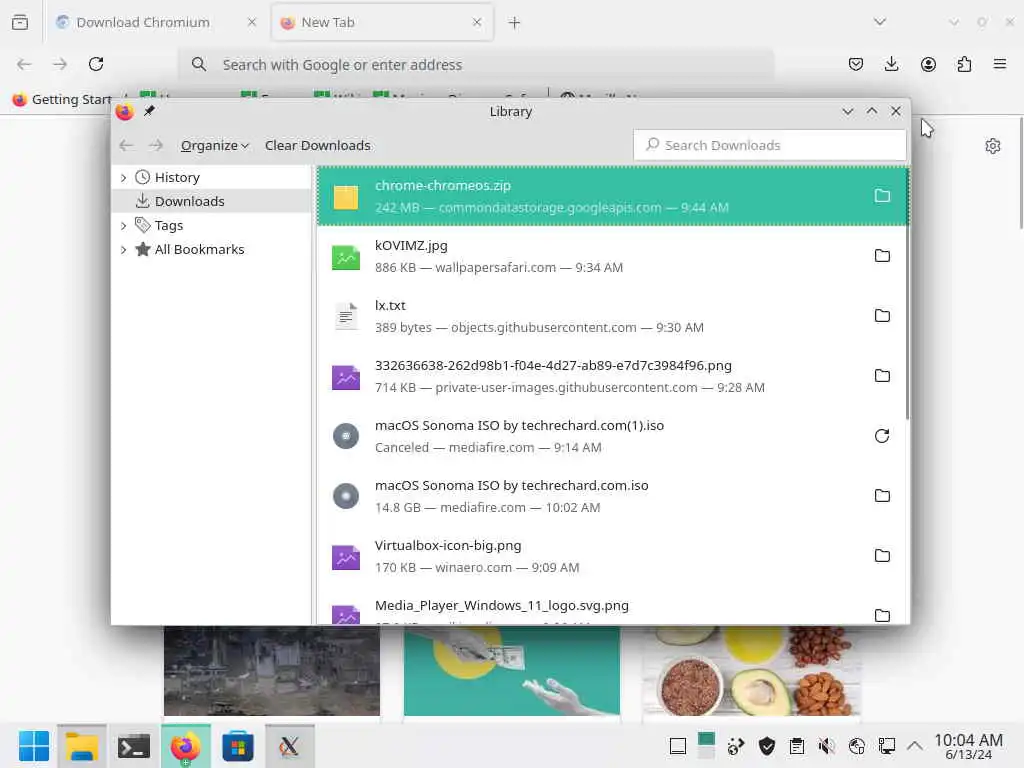
Task: Toggle the muted volume tray icon
Action: pyautogui.click(x=826, y=745)
